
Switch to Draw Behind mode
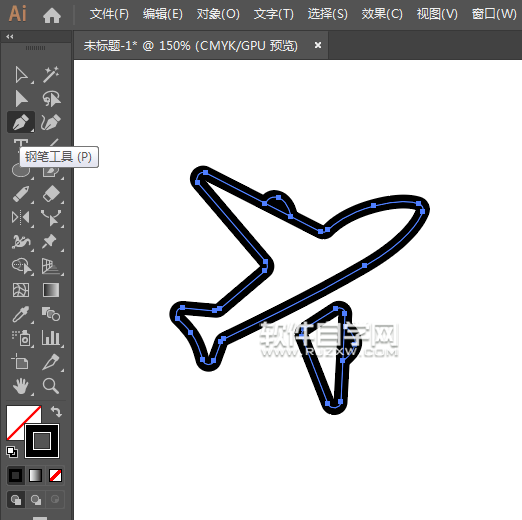35,499
